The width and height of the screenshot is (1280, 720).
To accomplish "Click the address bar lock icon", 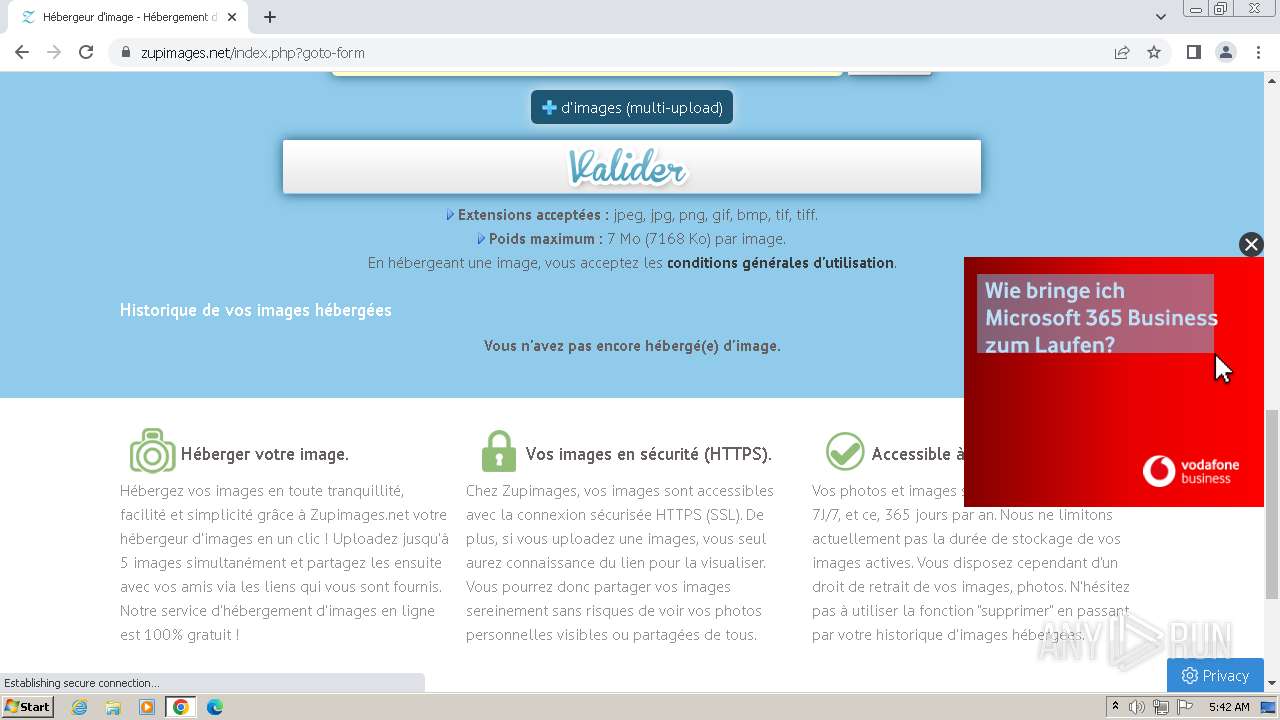I will [x=126, y=53].
